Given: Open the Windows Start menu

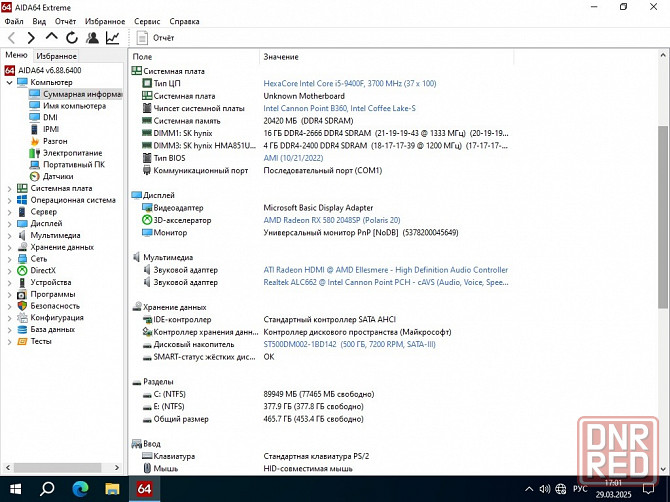Looking at the screenshot, I should [15, 489].
